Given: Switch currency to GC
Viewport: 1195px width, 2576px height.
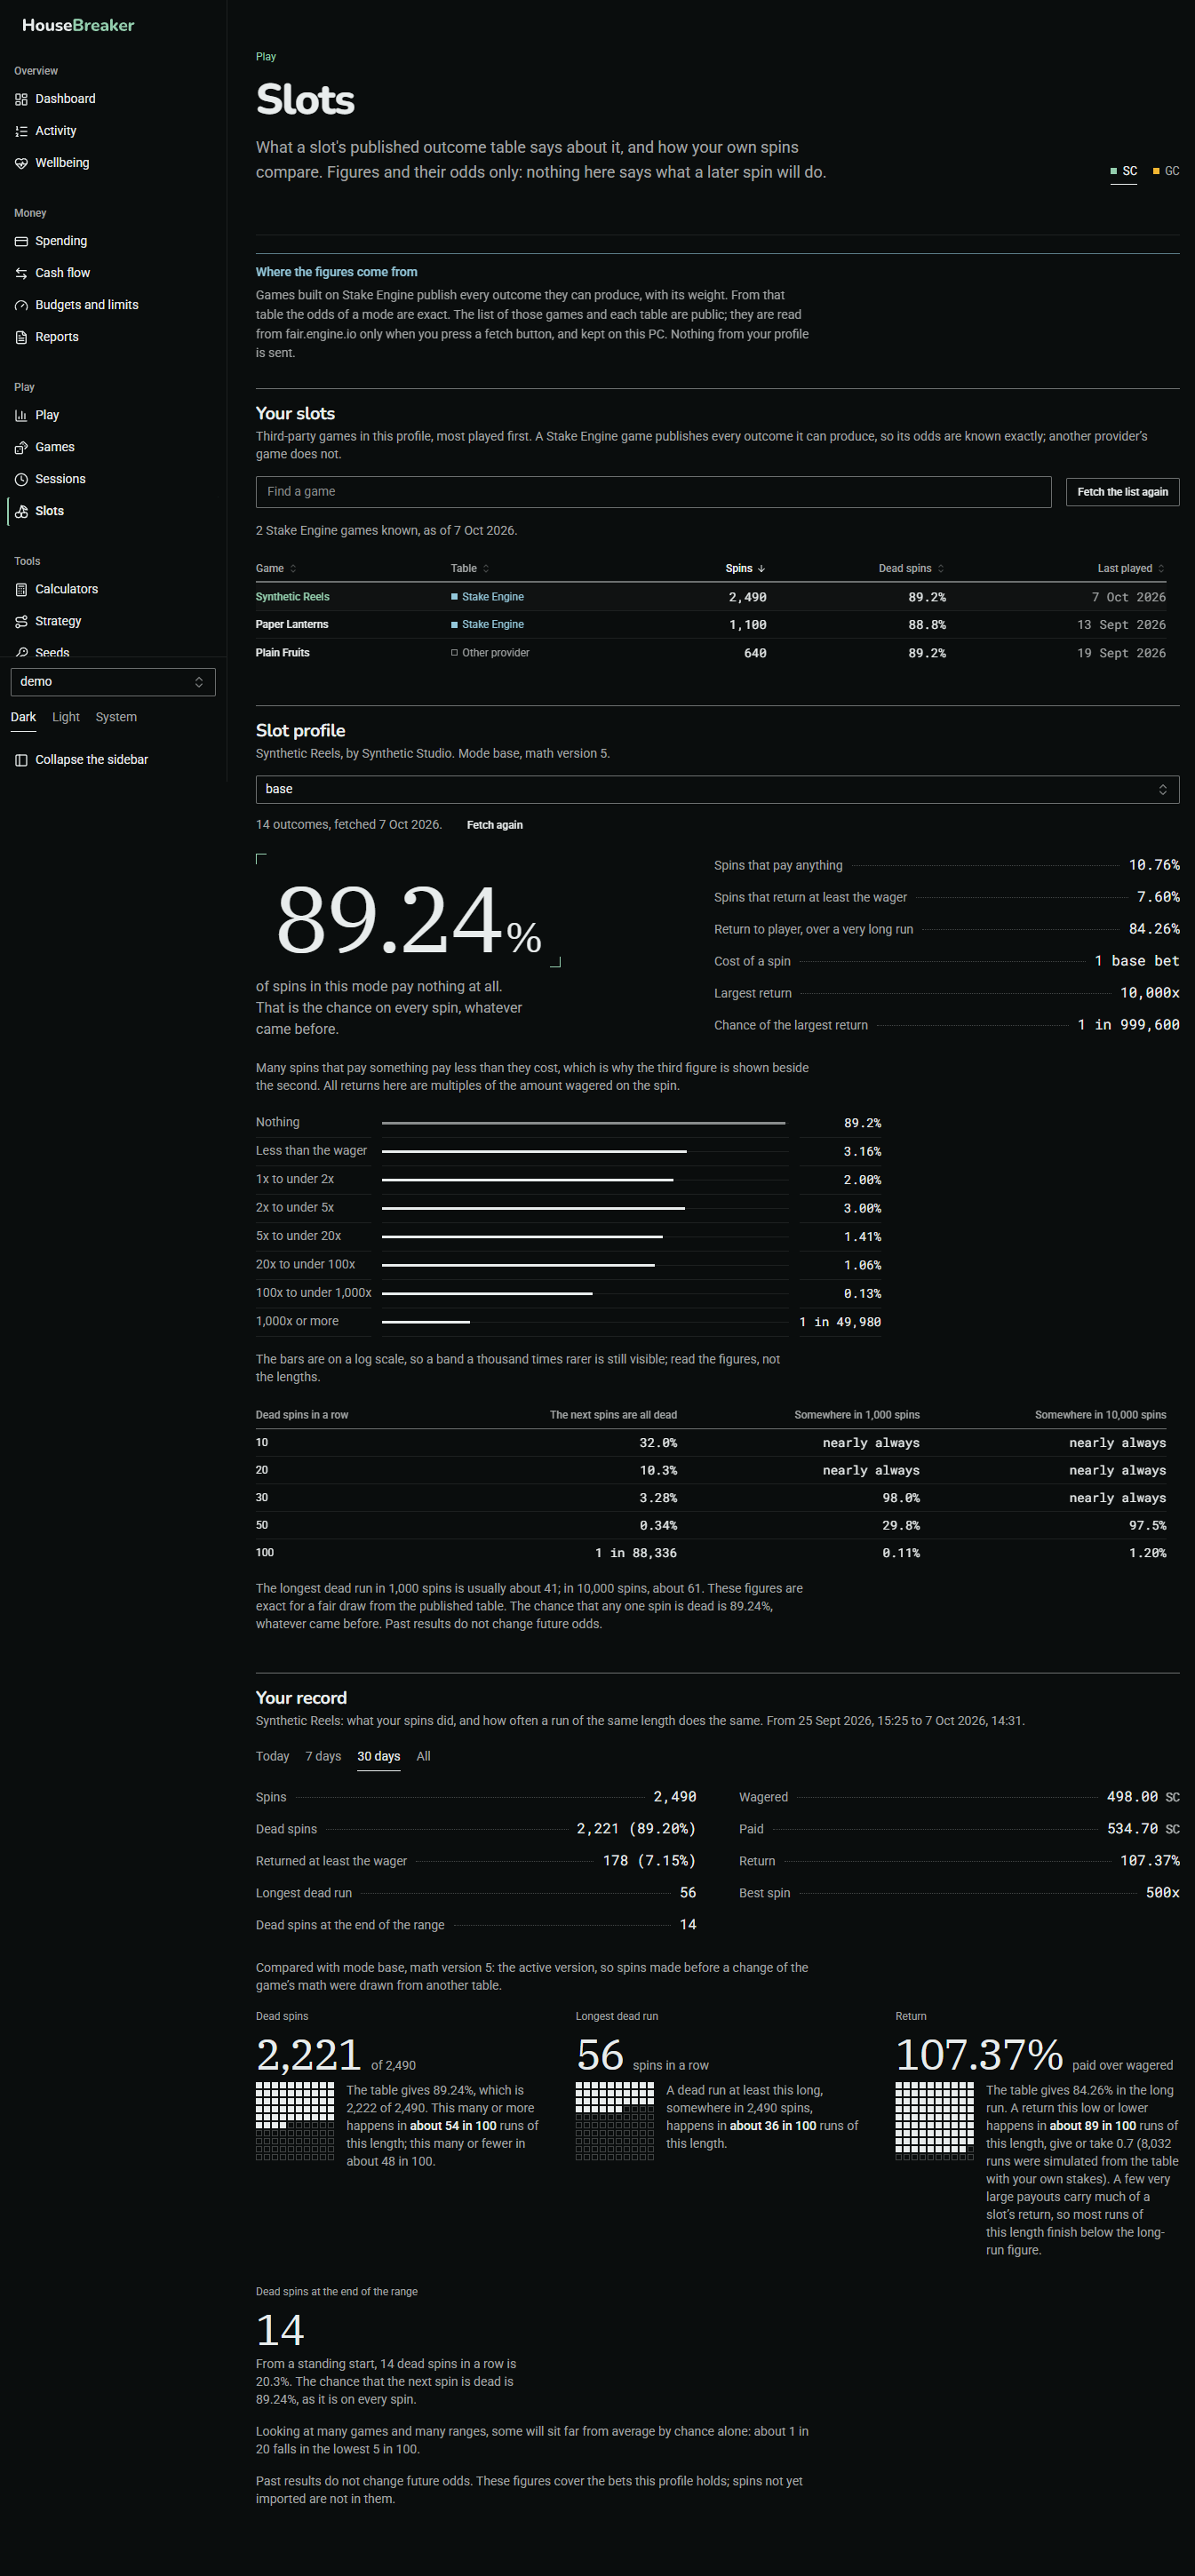Looking at the screenshot, I should (x=1166, y=171).
